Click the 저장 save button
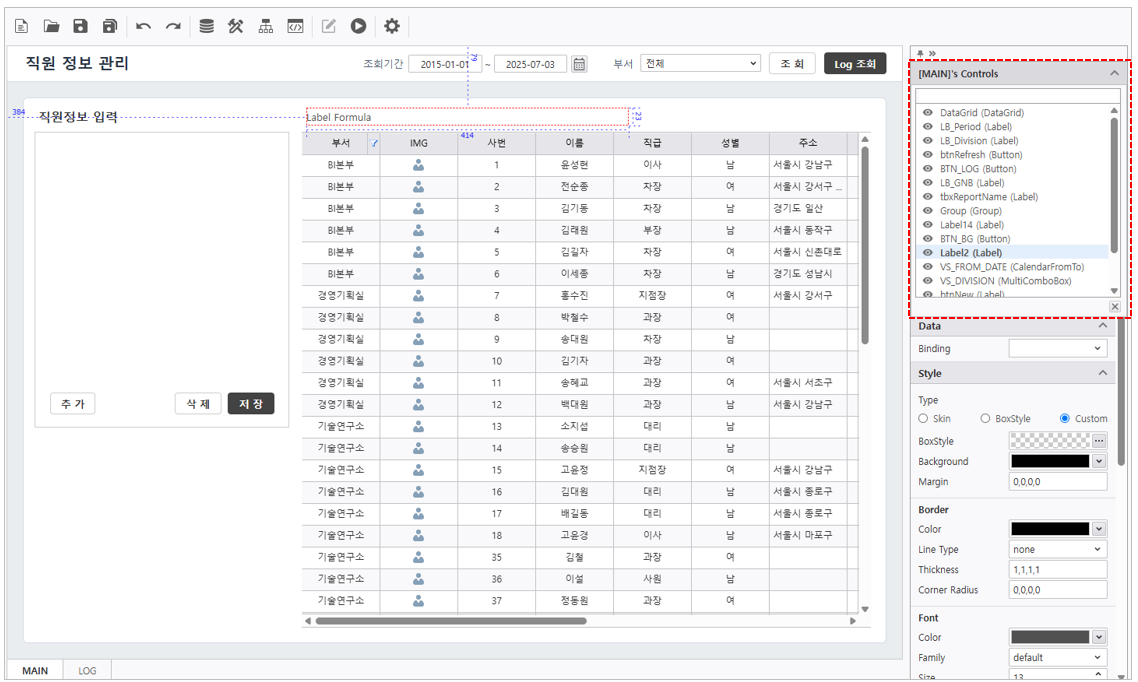This screenshot has width=1138, height=682. (x=251, y=404)
